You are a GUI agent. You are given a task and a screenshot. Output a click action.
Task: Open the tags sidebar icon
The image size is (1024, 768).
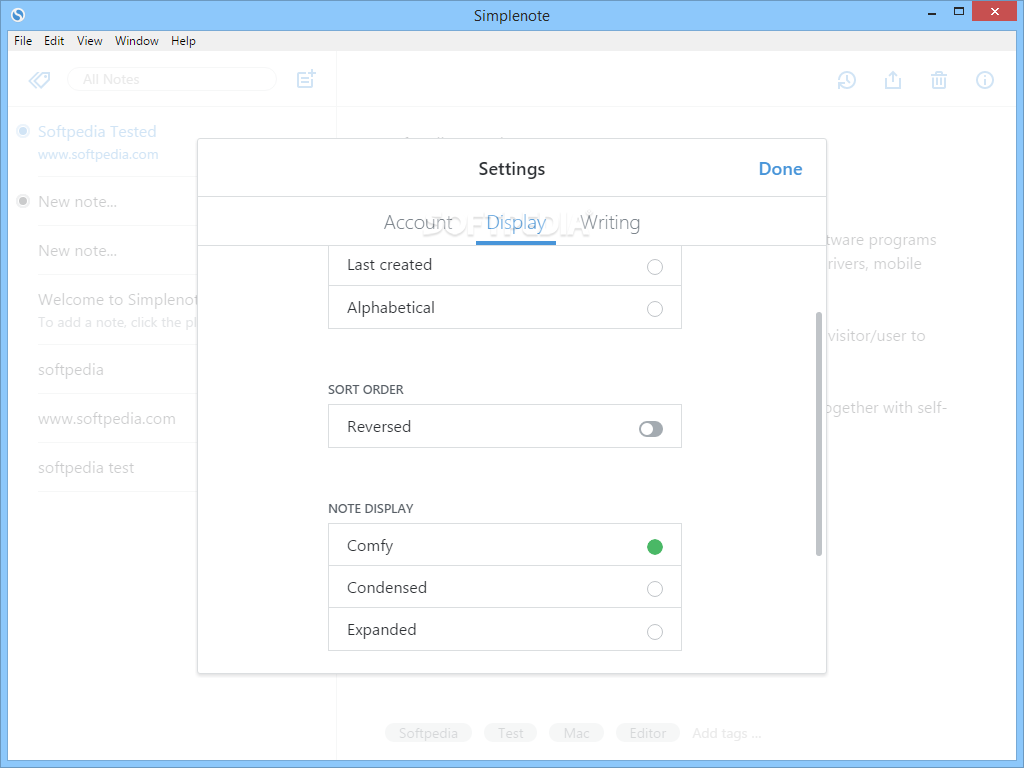click(39, 80)
